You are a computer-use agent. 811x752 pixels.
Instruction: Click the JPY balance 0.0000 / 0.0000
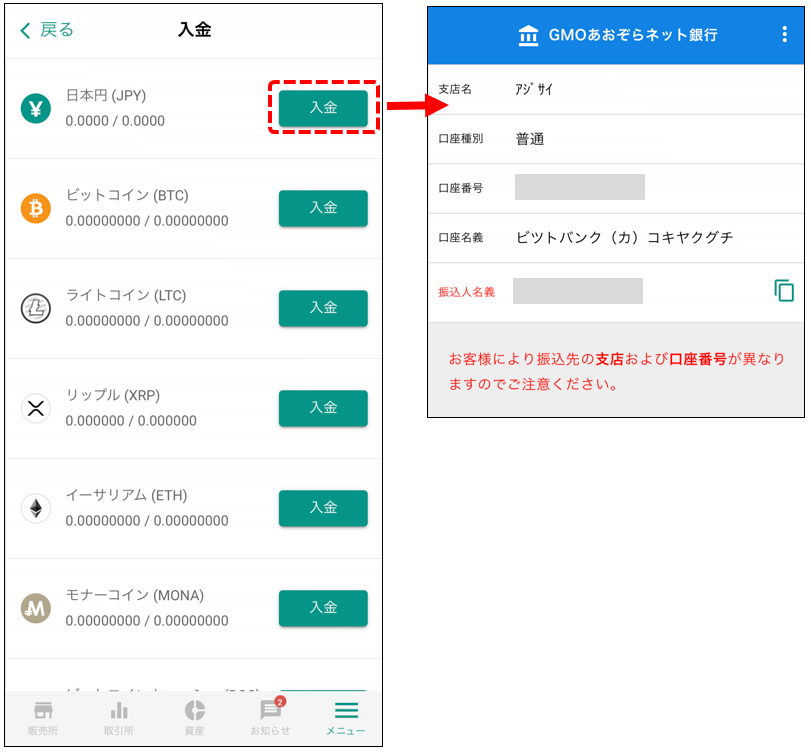[115, 121]
